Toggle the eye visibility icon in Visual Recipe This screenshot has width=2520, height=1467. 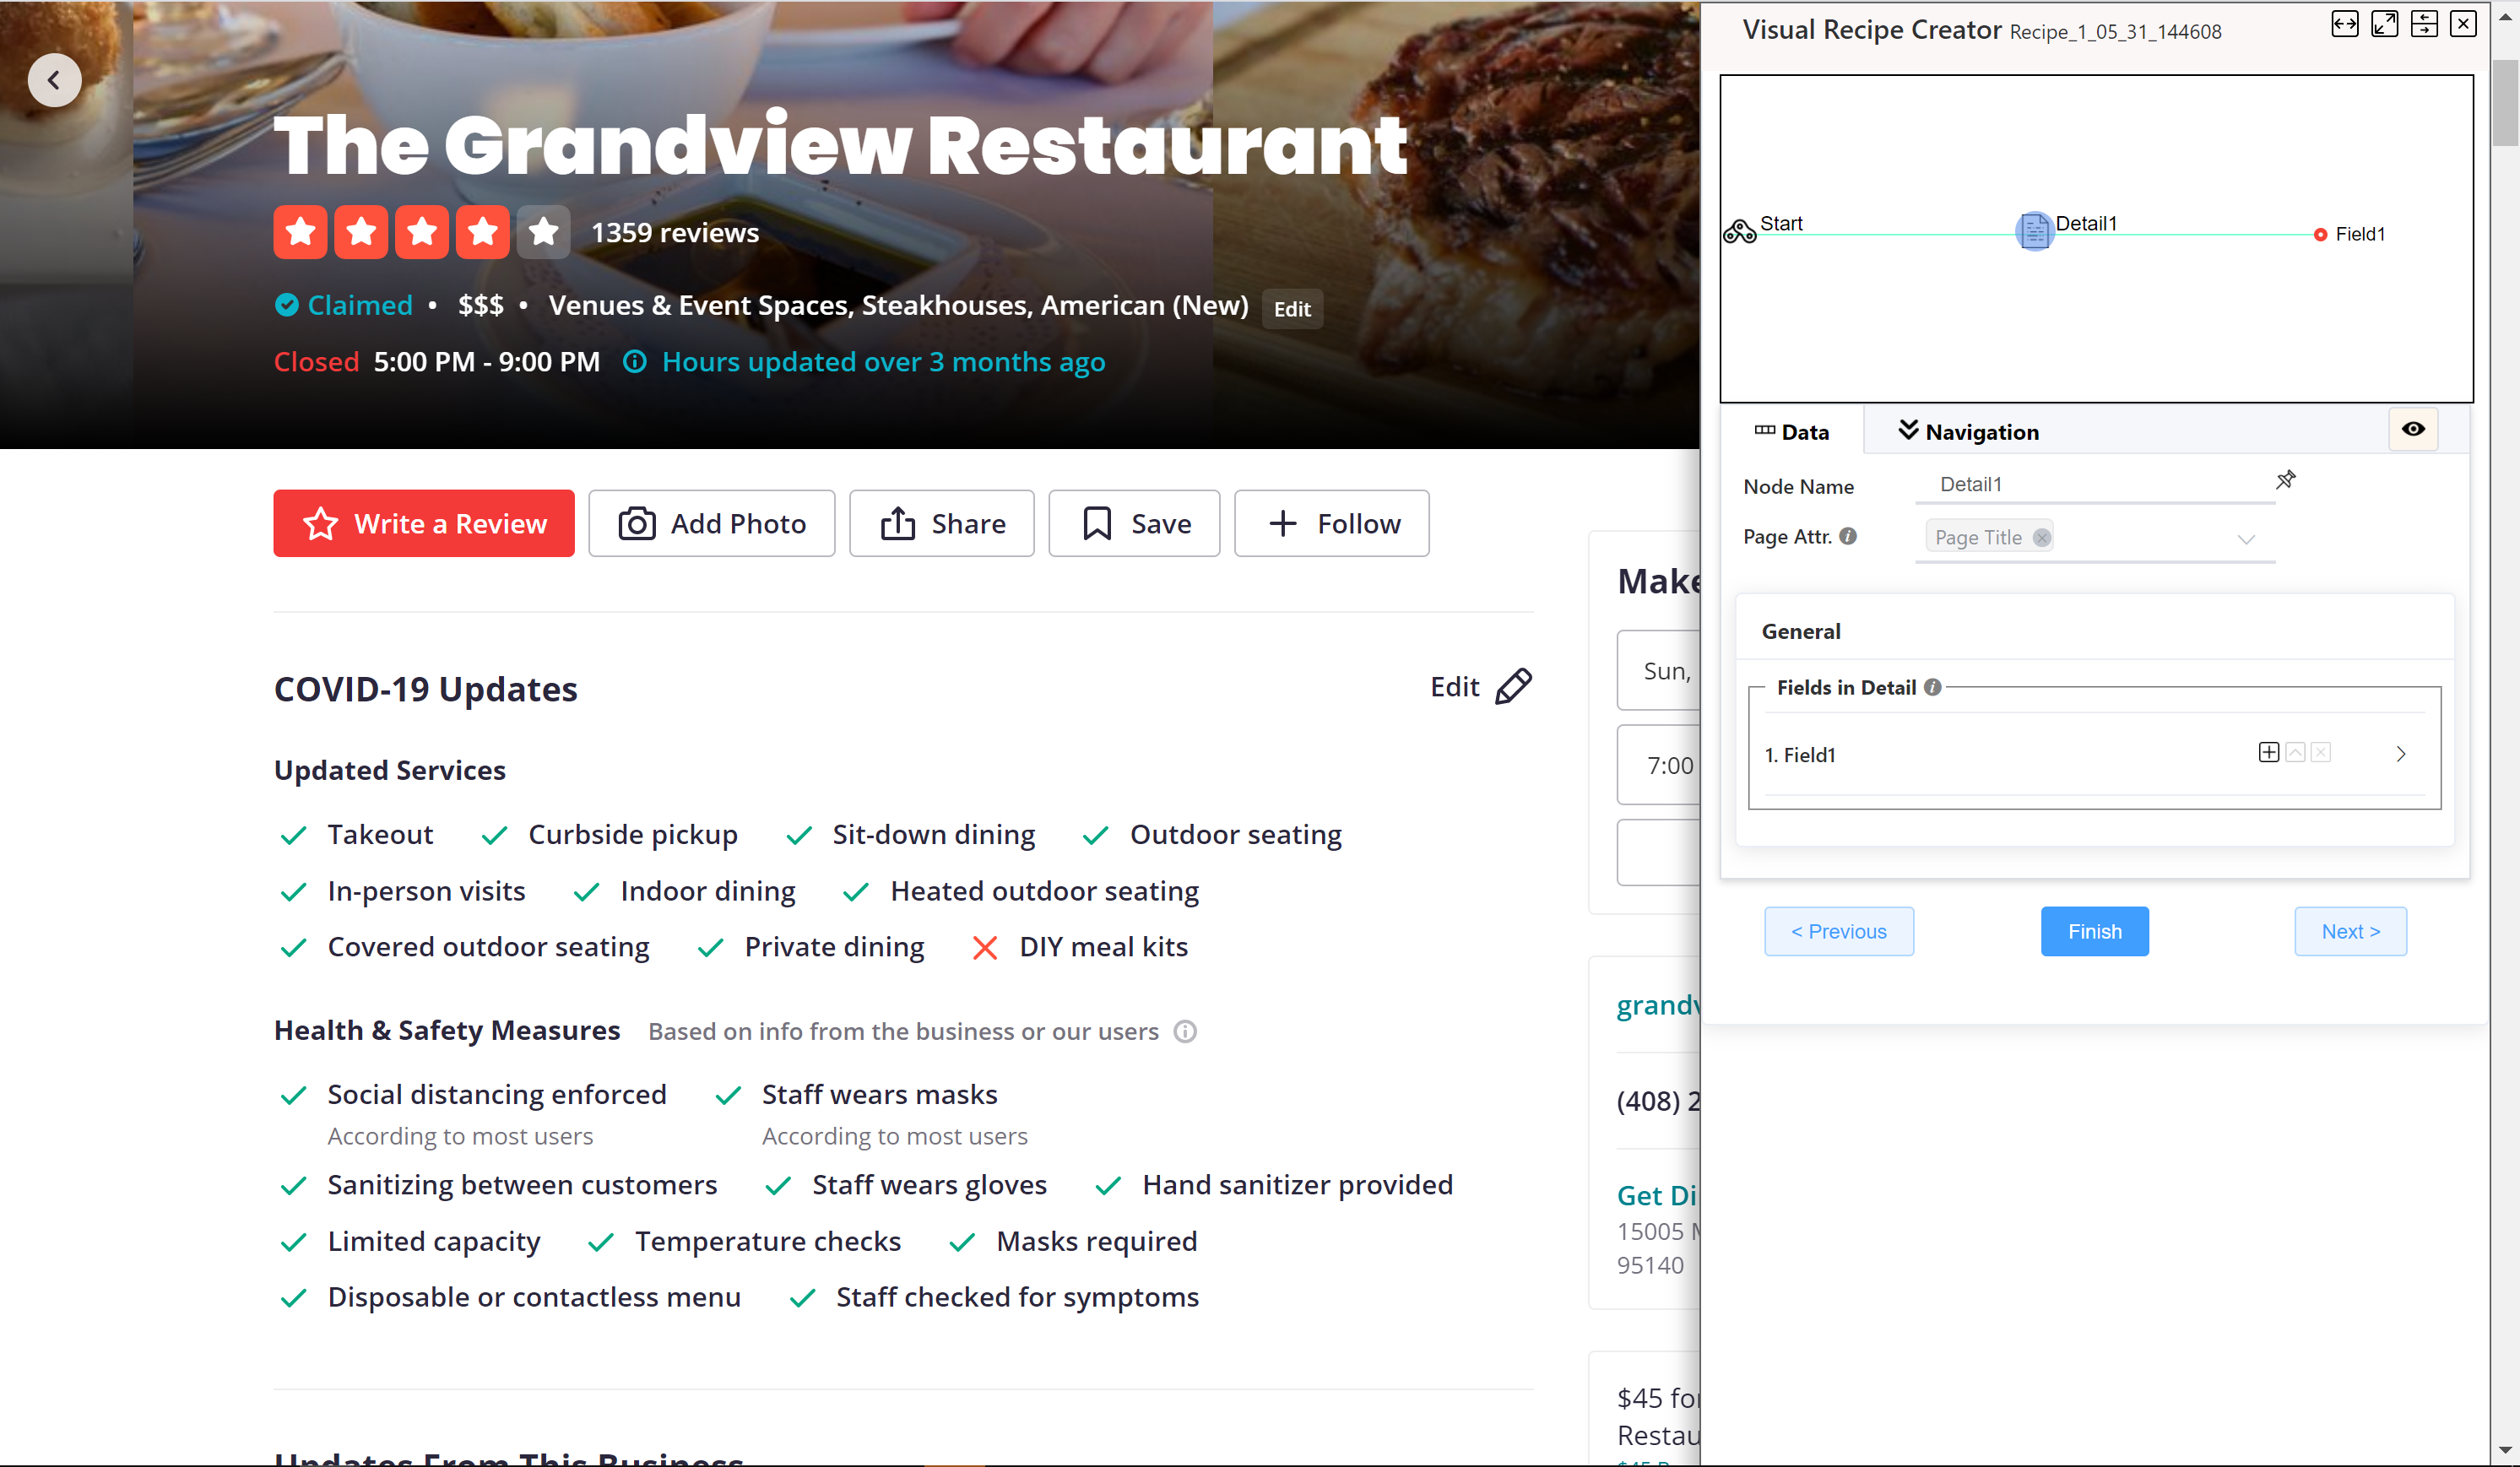2414,430
